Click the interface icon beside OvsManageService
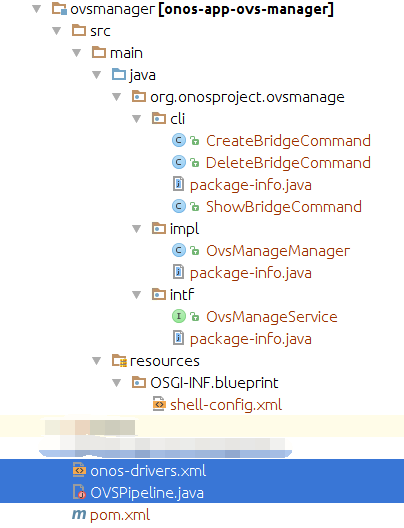The width and height of the screenshot is (404, 528). 179,316
